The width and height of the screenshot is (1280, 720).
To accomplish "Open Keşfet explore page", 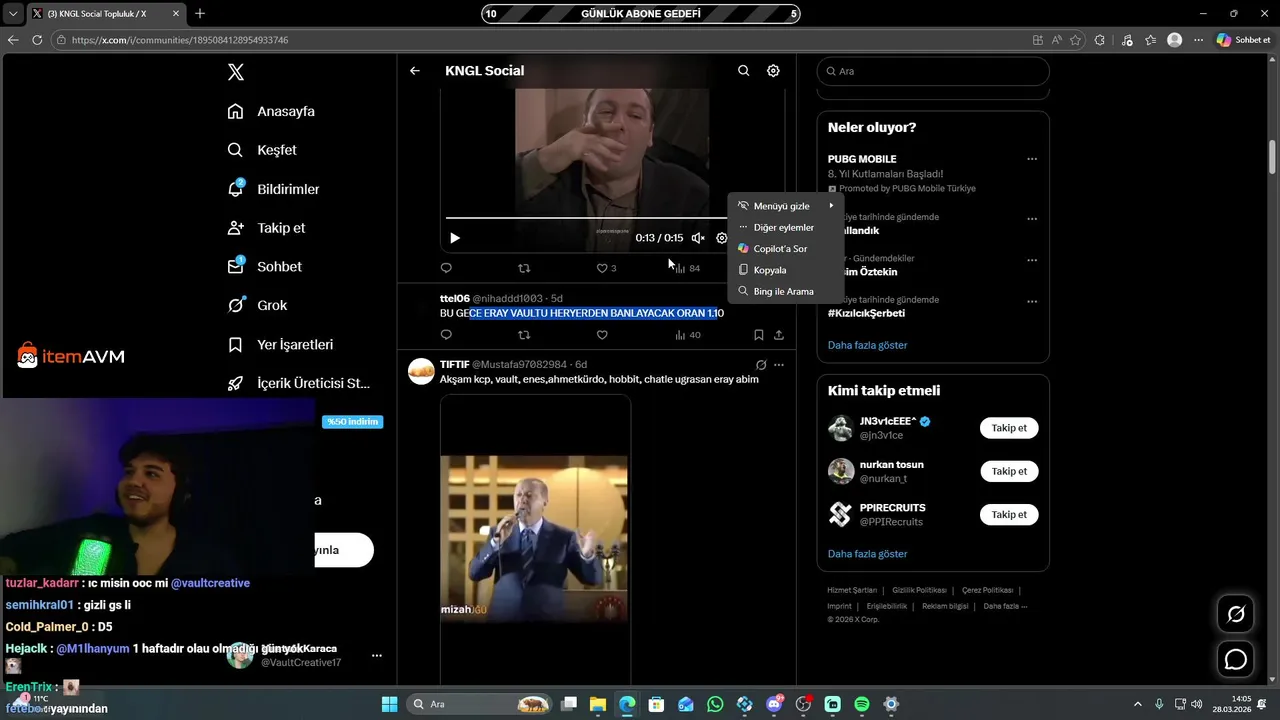I will tap(262, 150).
